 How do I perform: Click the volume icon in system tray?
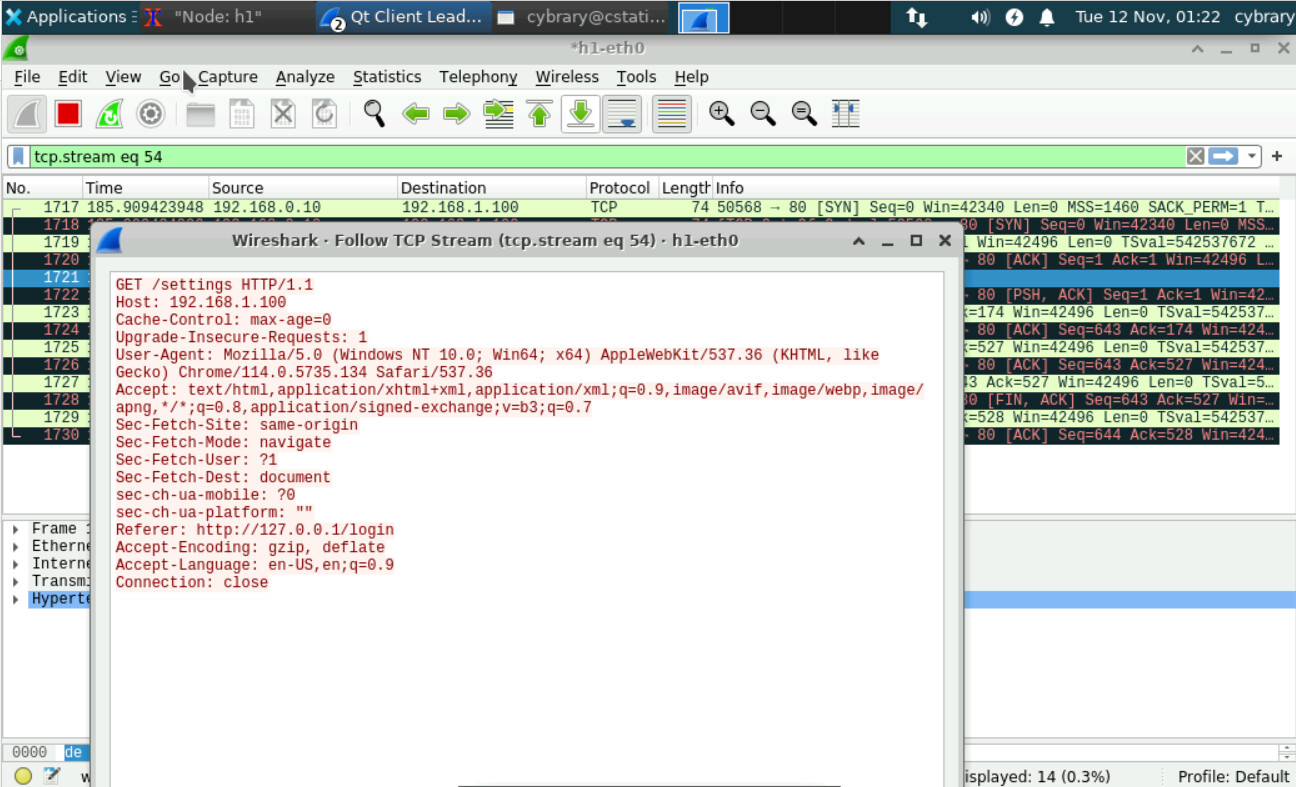pyautogui.click(x=980, y=17)
